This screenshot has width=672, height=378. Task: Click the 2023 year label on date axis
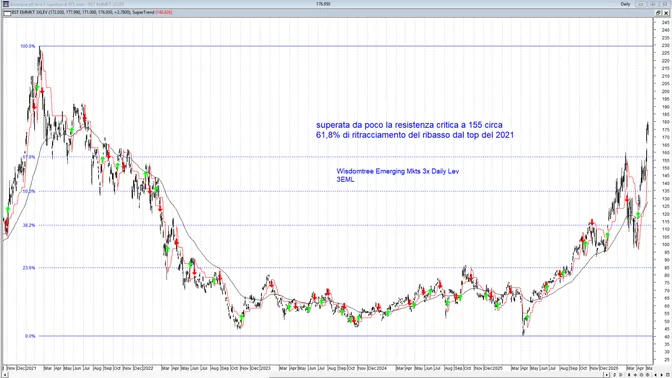point(265,368)
